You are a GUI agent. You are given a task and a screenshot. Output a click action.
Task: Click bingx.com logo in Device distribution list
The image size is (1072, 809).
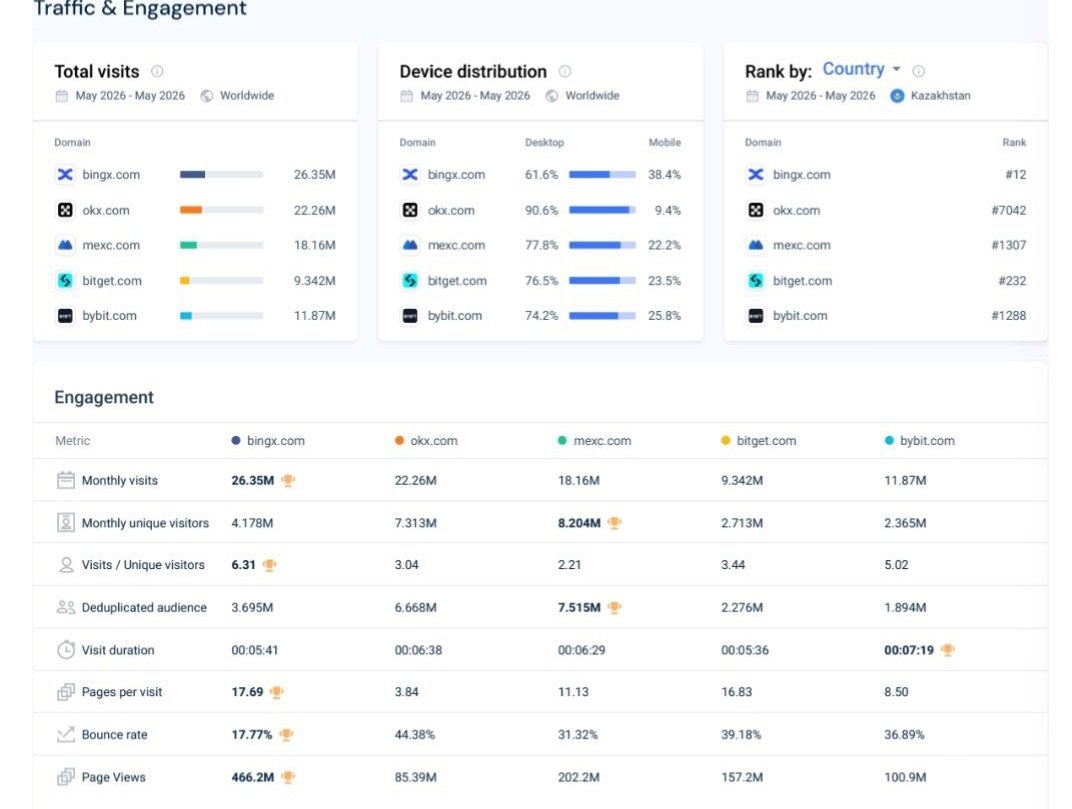point(410,174)
